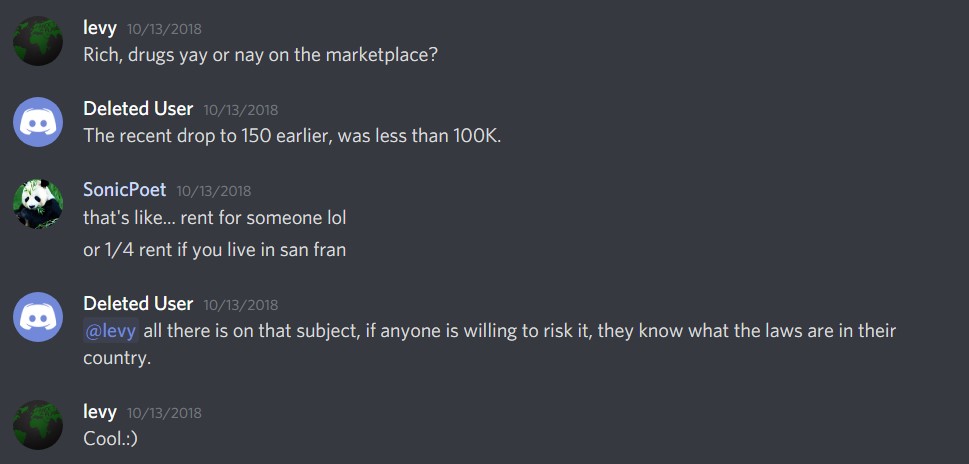Click Deleted User's Discord logo avatar above SonicPoet
Image resolution: width=969 pixels, height=464 pixels.
[x=38, y=122]
